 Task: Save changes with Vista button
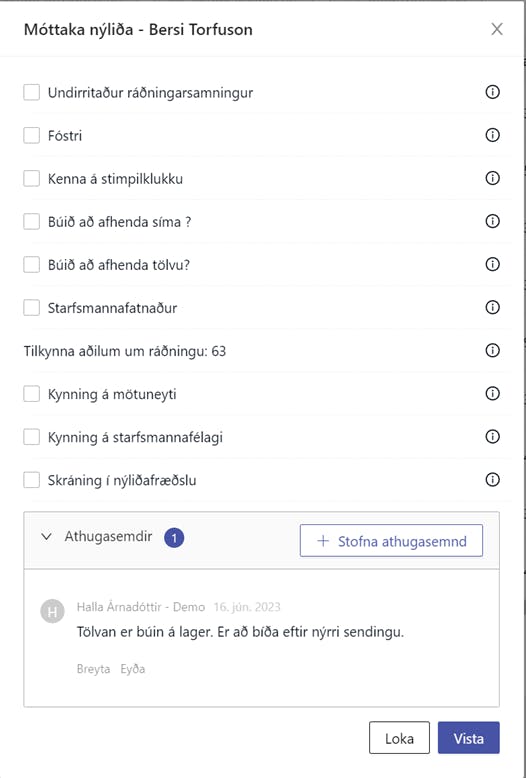coord(468,738)
